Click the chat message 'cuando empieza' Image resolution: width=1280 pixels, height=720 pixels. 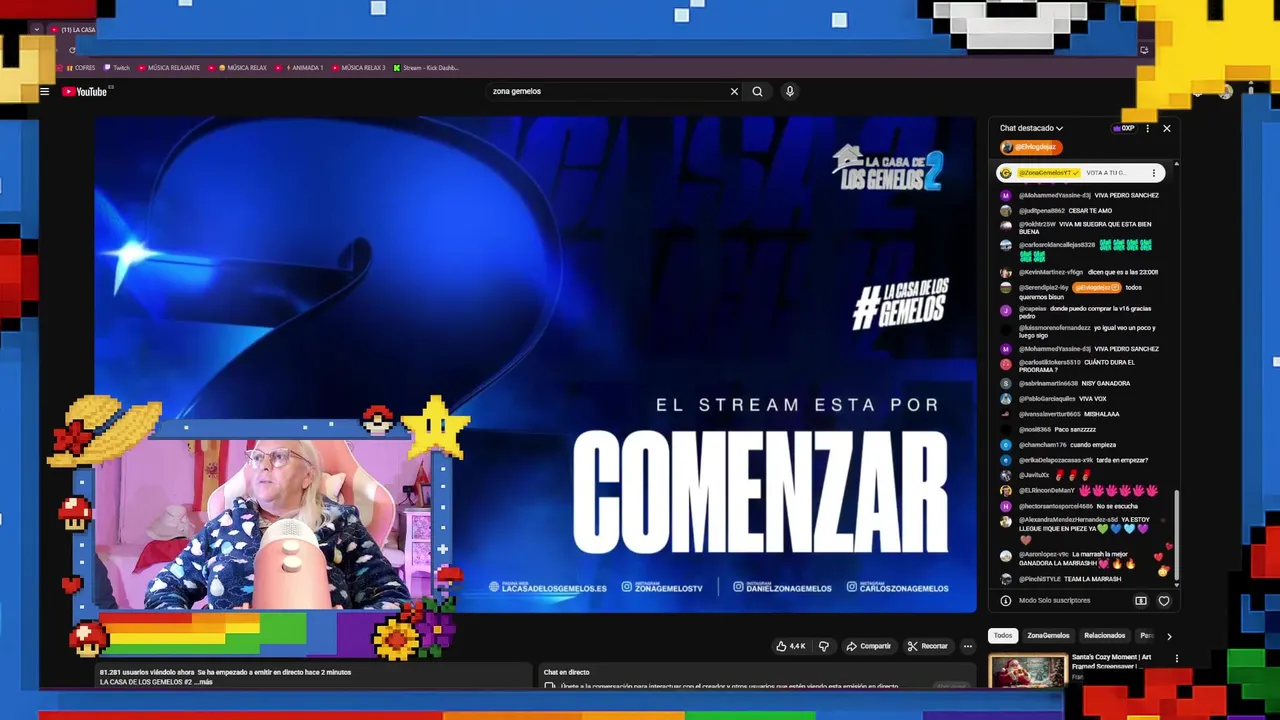(1093, 445)
